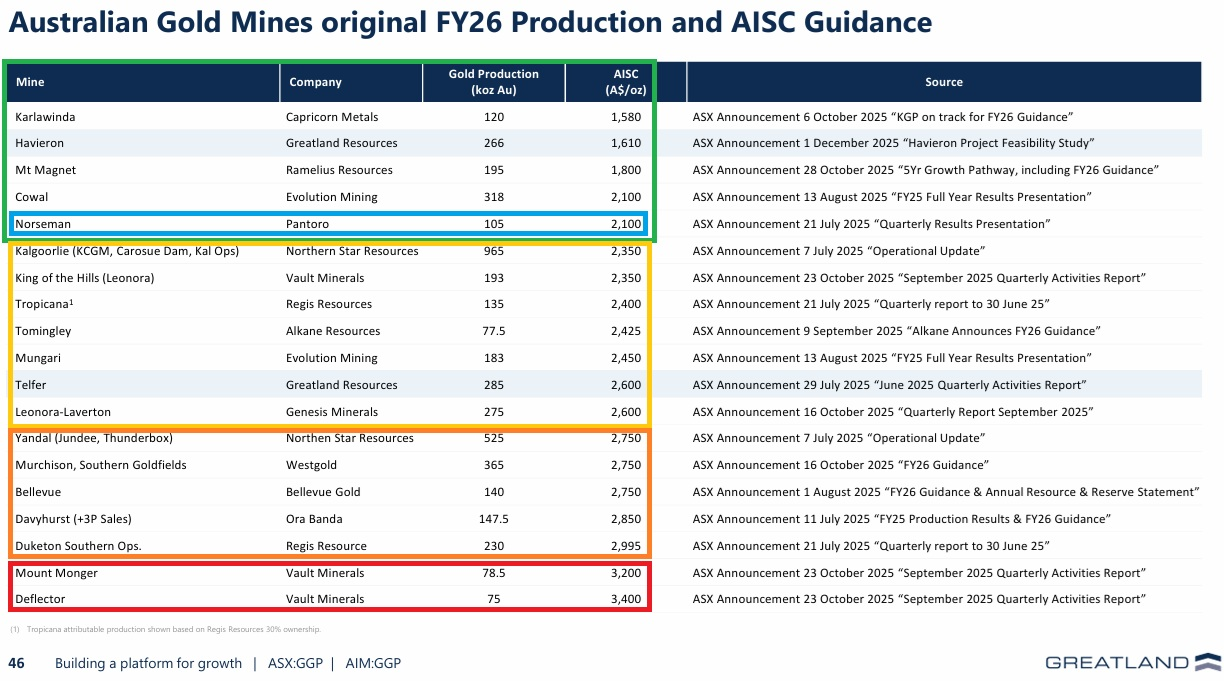Screen dimensions: 1224x681
Task: Click the page number 46
Action: [17, 663]
